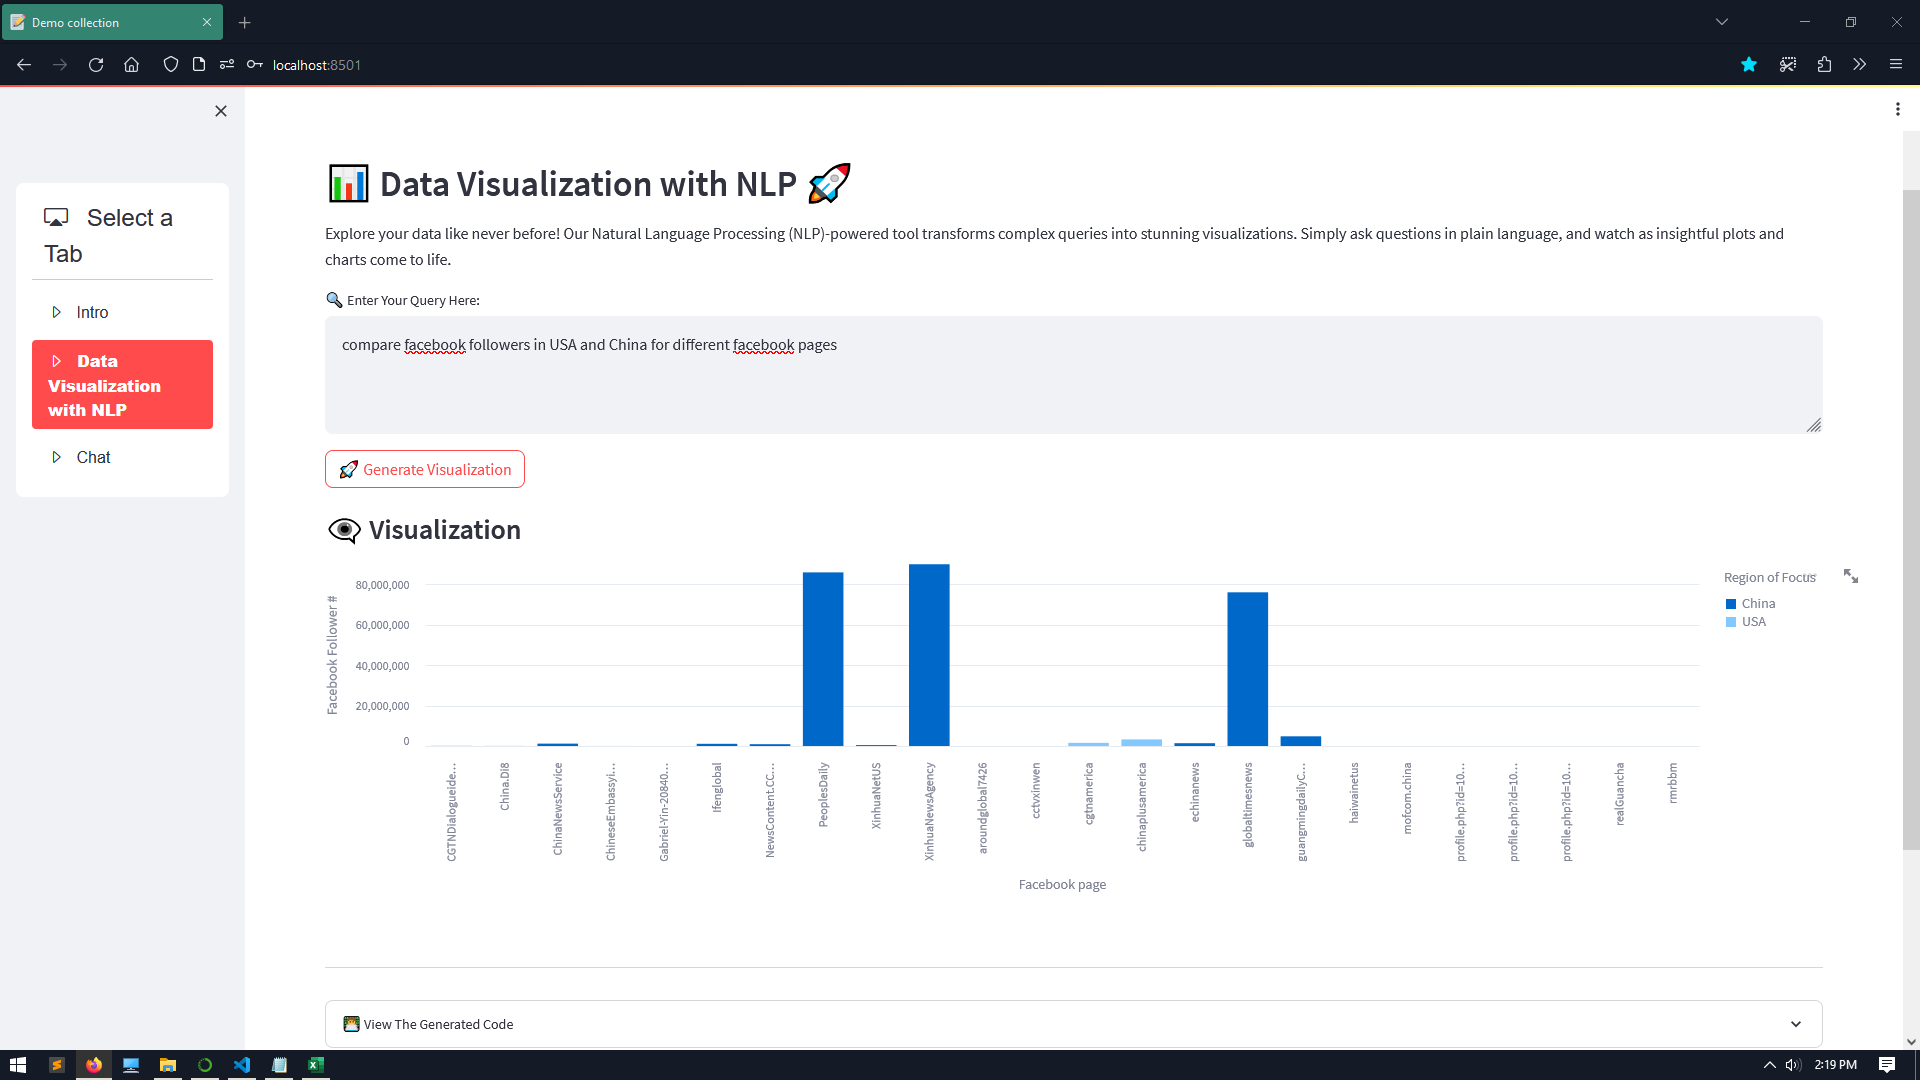Click the China legend color swatch
This screenshot has width=1920, height=1080.
point(1731,604)
